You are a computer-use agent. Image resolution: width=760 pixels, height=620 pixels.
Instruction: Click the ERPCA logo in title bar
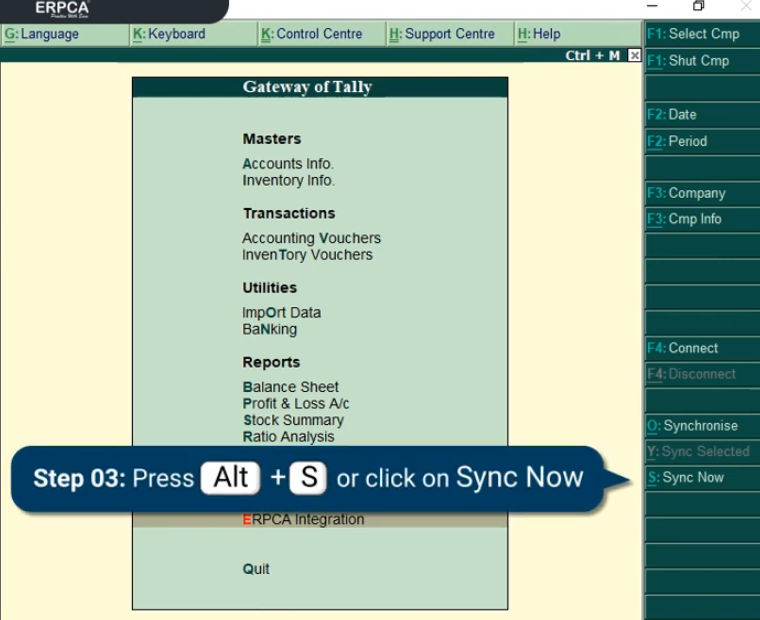tap(62, 9)
